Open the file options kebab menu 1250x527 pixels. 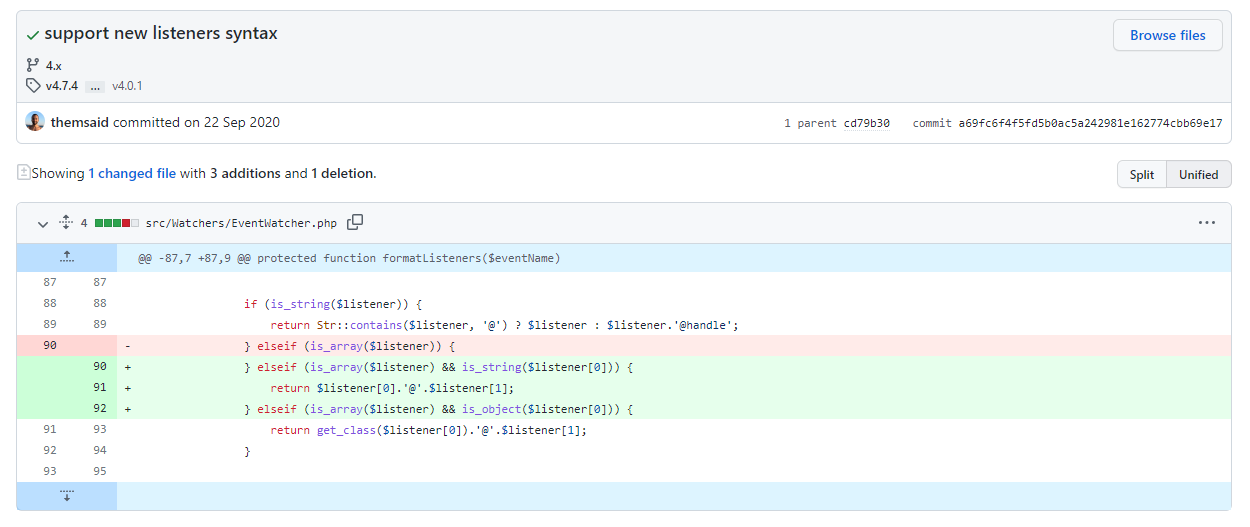pos(1207,222)
